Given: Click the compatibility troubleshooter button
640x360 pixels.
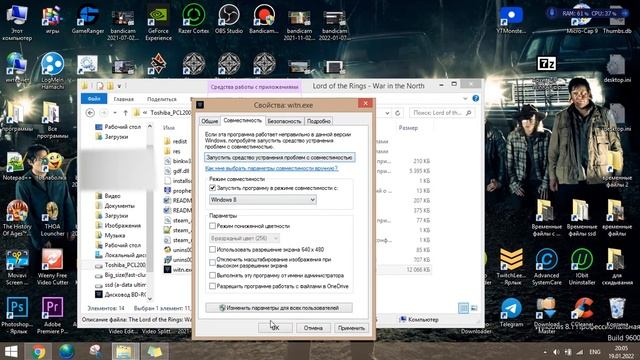Looking at the screenshot, I should 280,157.
